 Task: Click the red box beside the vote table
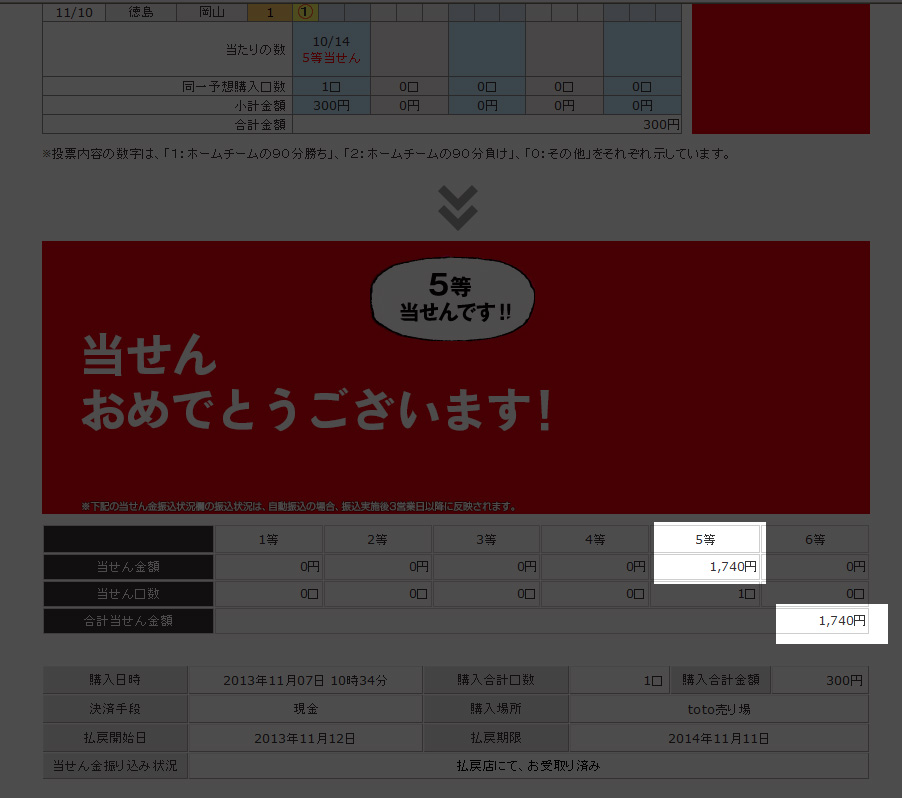tap(780, 68)
